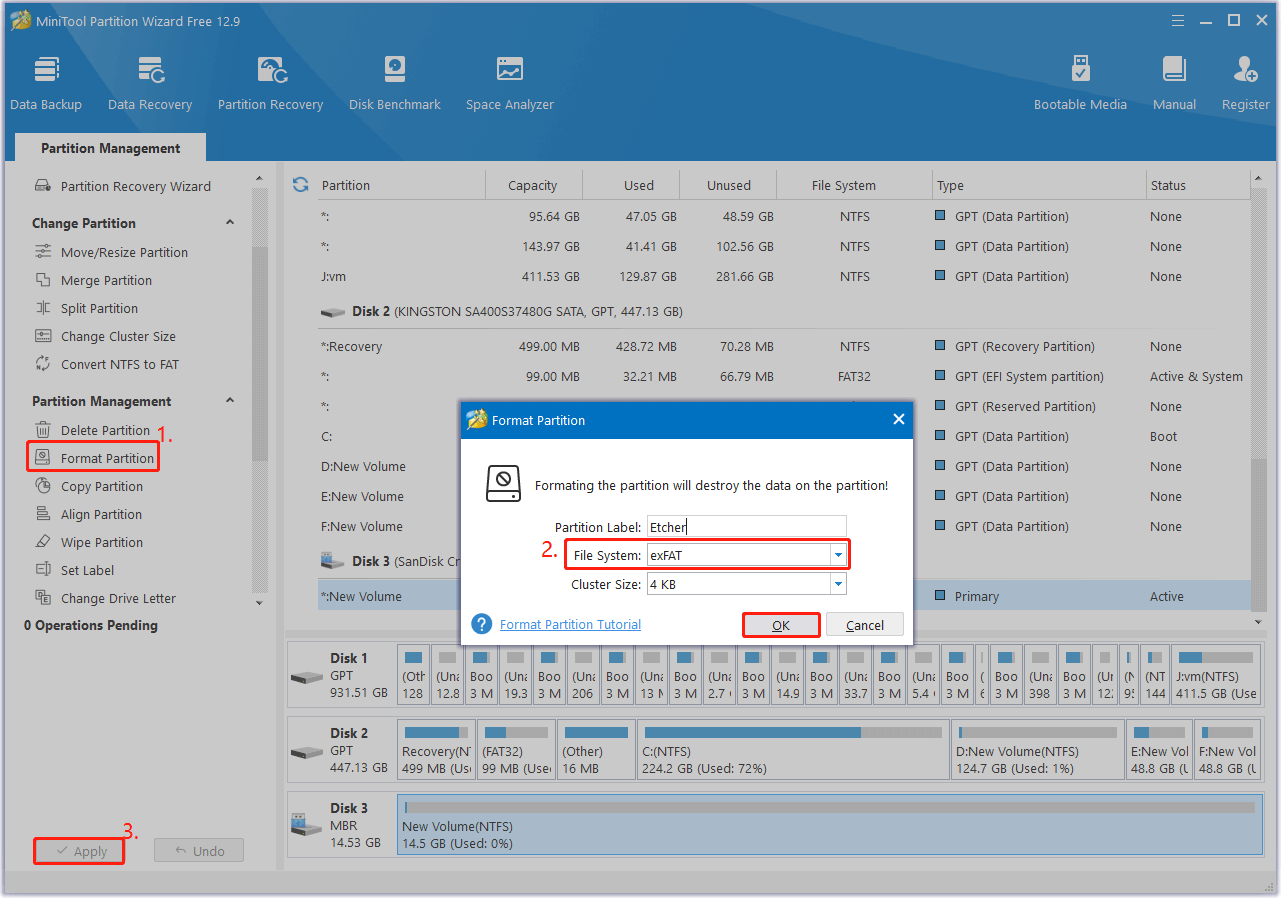Choose Wipe Partition
Image resolution: width=1282 pixels, height=900 pixels.
point(89,542)
